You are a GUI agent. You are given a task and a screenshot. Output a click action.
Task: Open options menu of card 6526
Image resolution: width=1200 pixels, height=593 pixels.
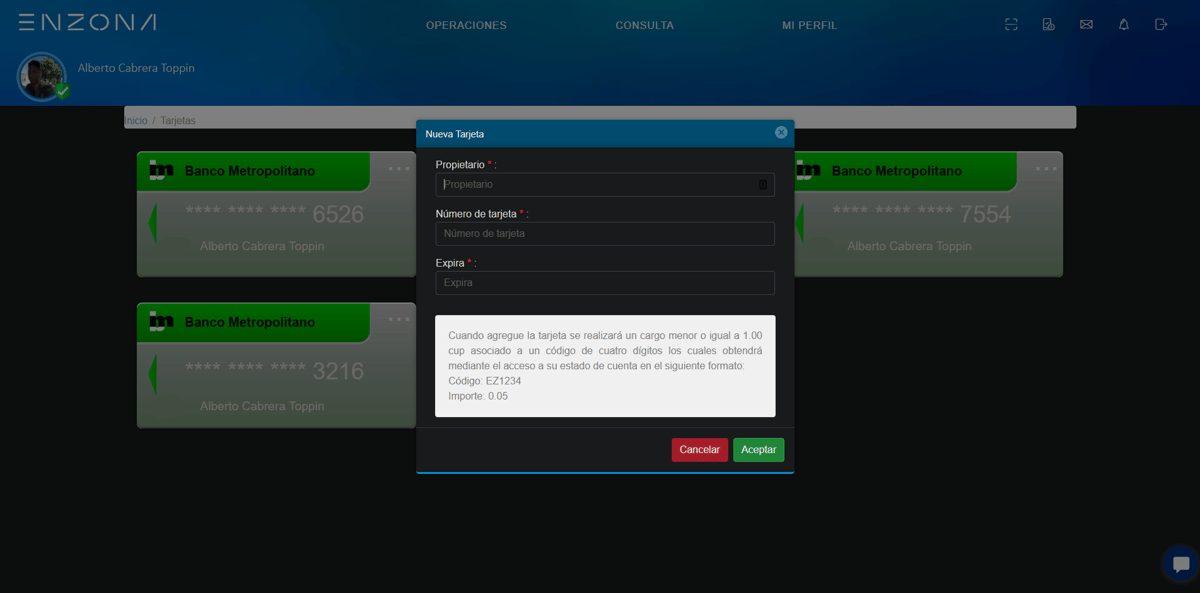(399, 168)
